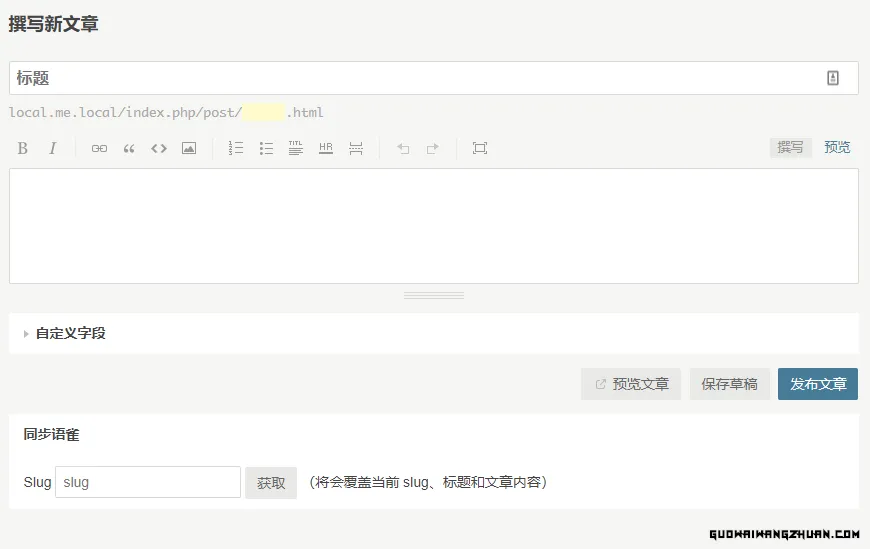This screenshot has width=870, height=549.
Task: Insert a summary break line
Action: 356,148
